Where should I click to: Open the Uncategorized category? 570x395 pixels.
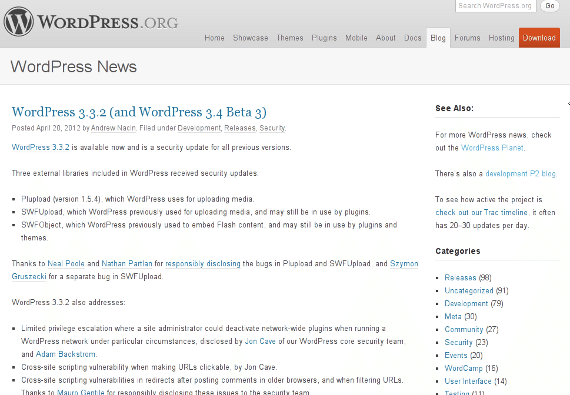(x=469, y=290)
